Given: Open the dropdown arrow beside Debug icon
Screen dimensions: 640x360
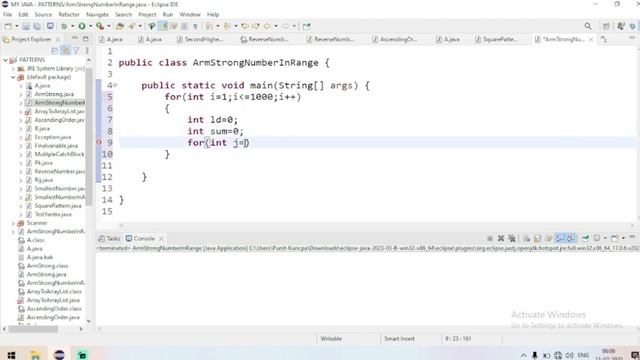Looking at the screenshot, I should click(x=72, y=26).
